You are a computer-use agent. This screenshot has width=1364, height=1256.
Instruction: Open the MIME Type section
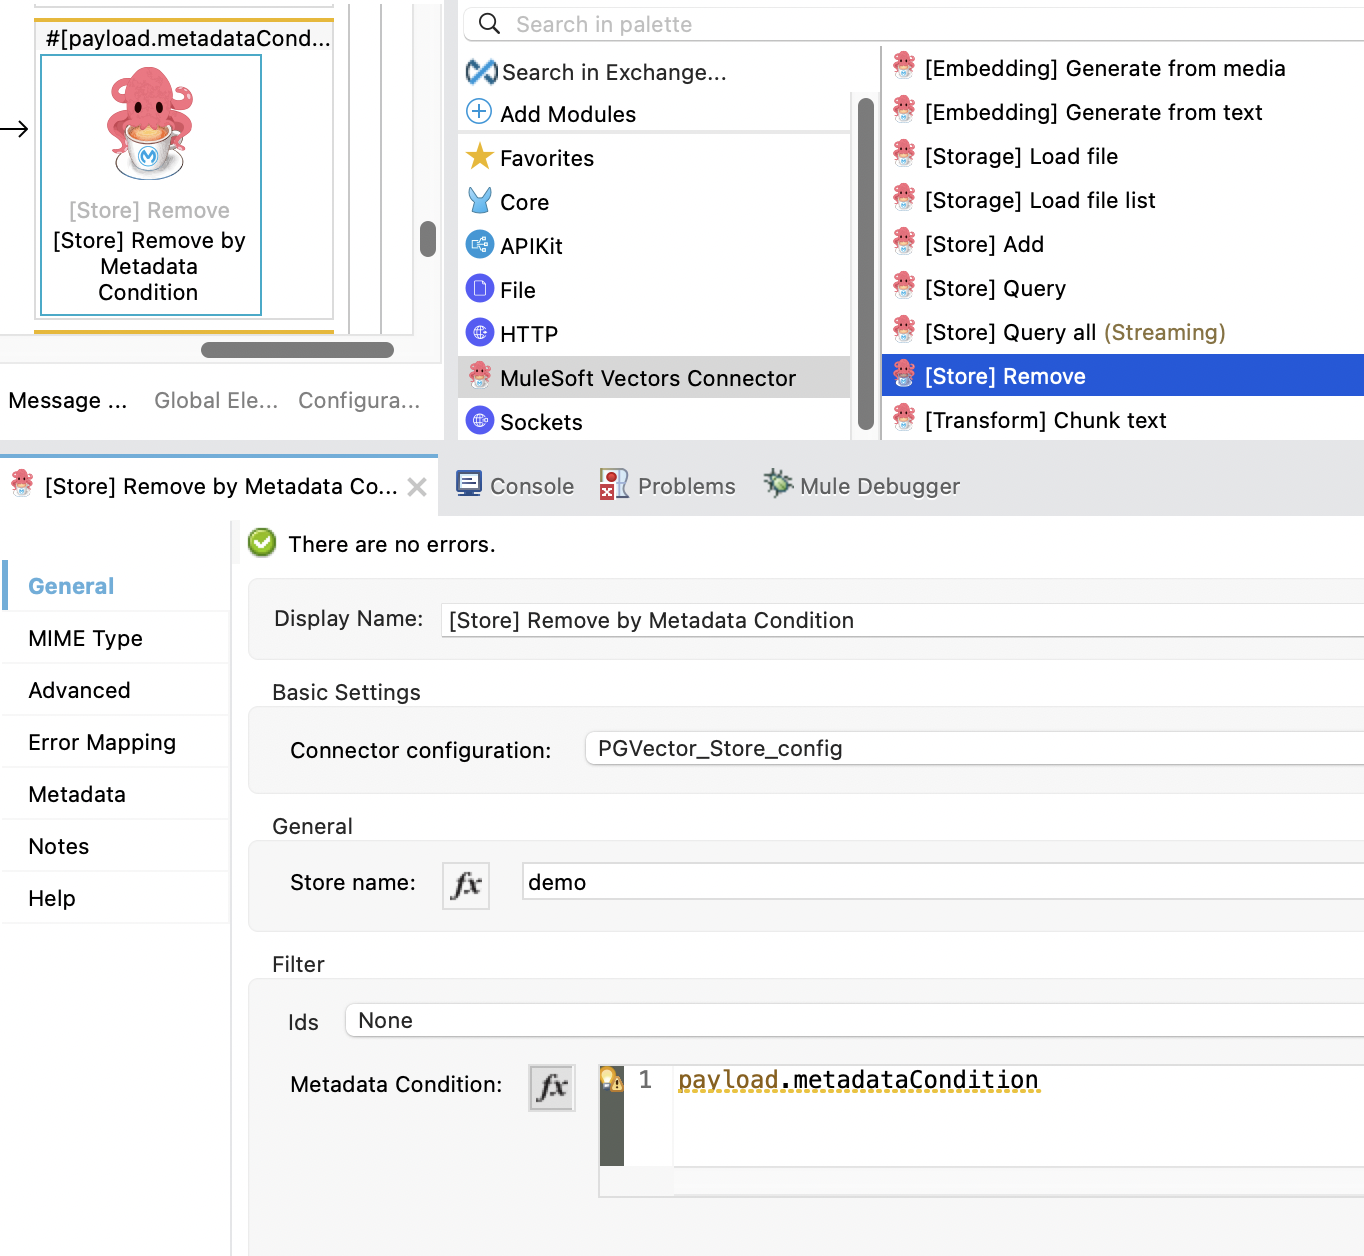[x=116, y=638]
